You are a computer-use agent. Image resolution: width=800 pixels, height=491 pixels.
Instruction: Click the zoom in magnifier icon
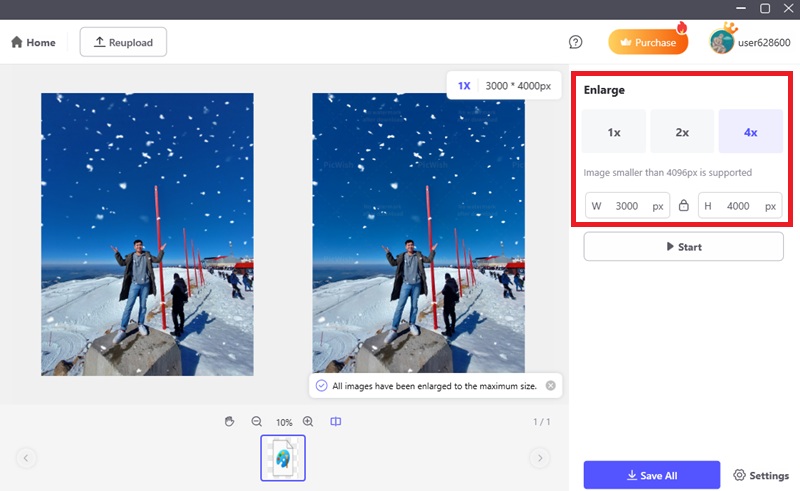pos(308,421)
